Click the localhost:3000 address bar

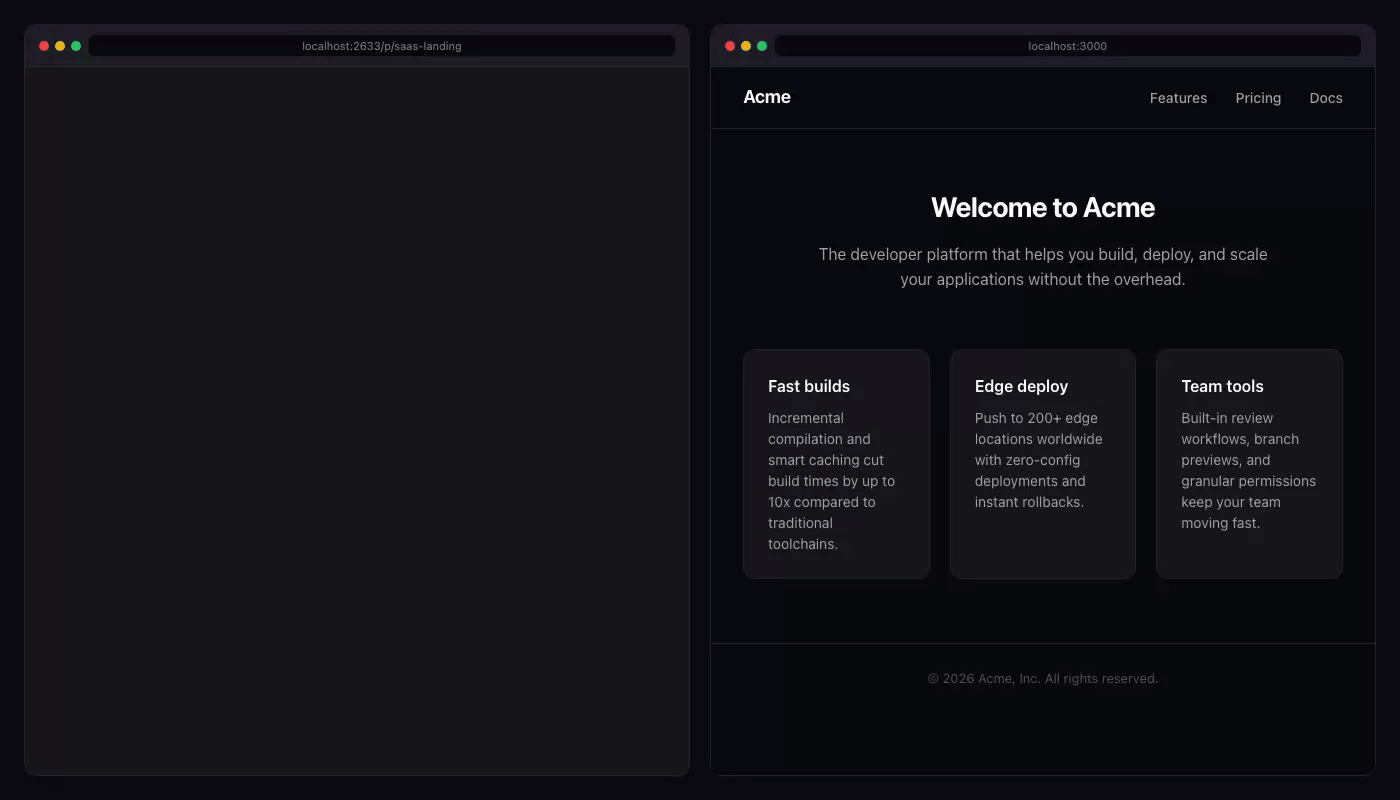click(x=1067, y=45)
